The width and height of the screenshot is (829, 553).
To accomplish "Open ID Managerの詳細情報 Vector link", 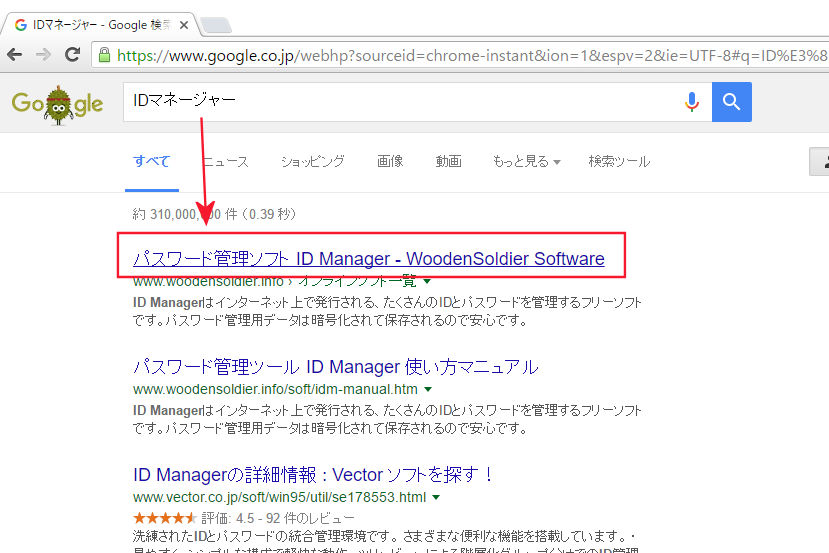I will point(313,474).
